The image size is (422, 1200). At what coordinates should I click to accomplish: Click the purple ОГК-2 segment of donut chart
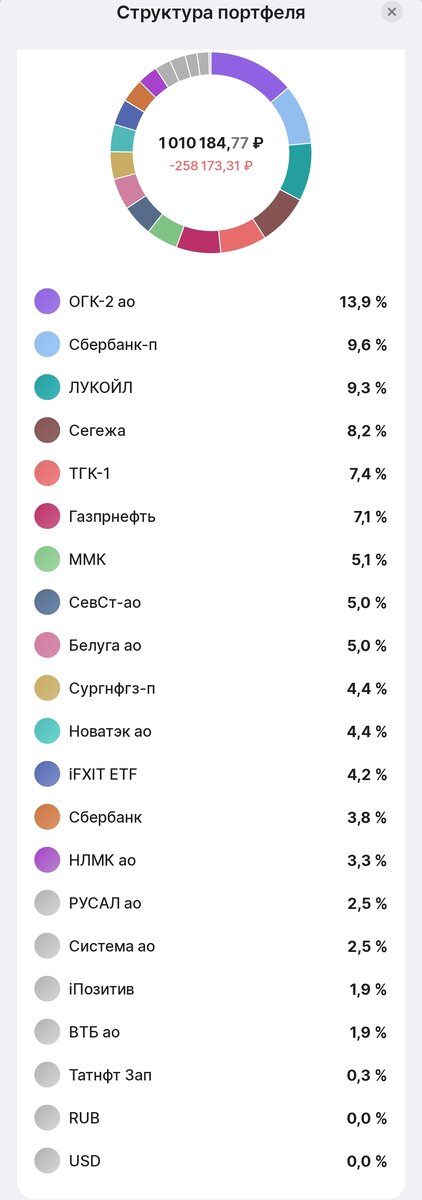pos(251,74)
